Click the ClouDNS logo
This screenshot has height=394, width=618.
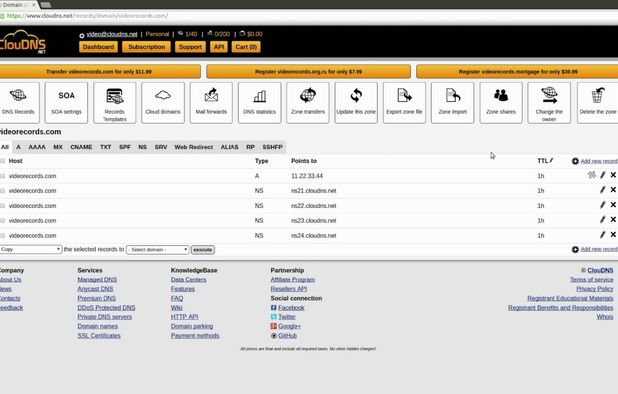pos(23,42)
